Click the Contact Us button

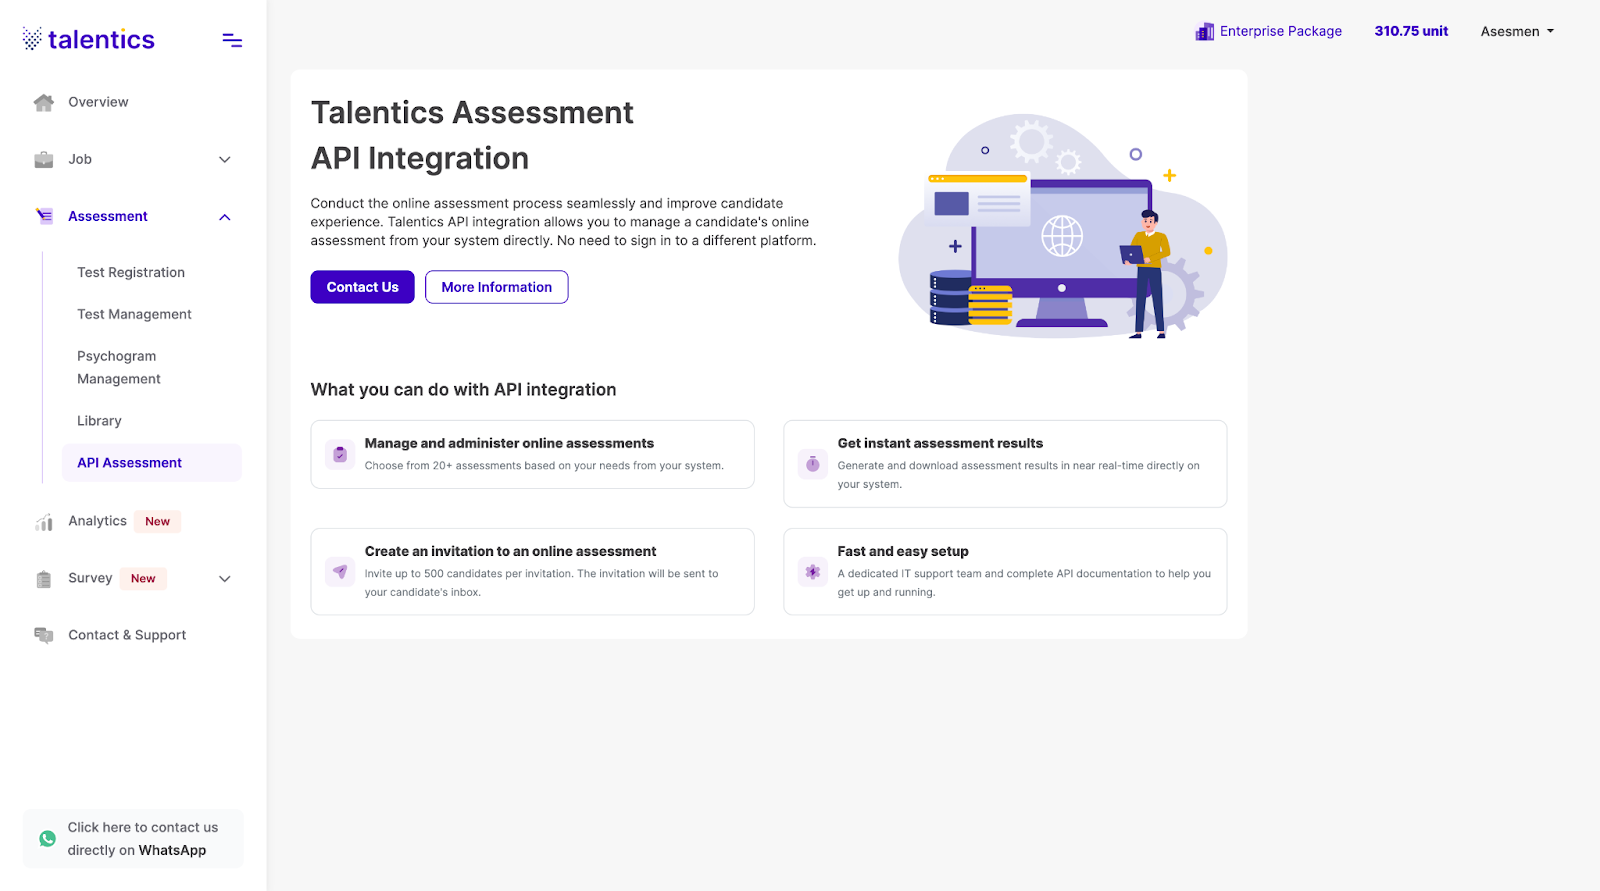(x=362, y=287)
